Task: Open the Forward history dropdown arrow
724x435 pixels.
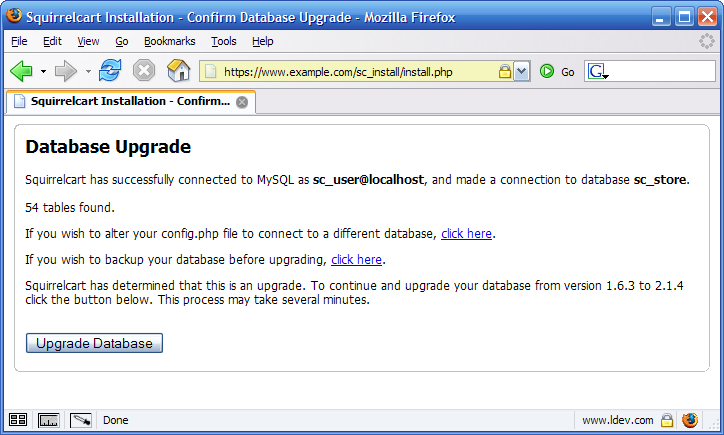Action: coord(88,72)
